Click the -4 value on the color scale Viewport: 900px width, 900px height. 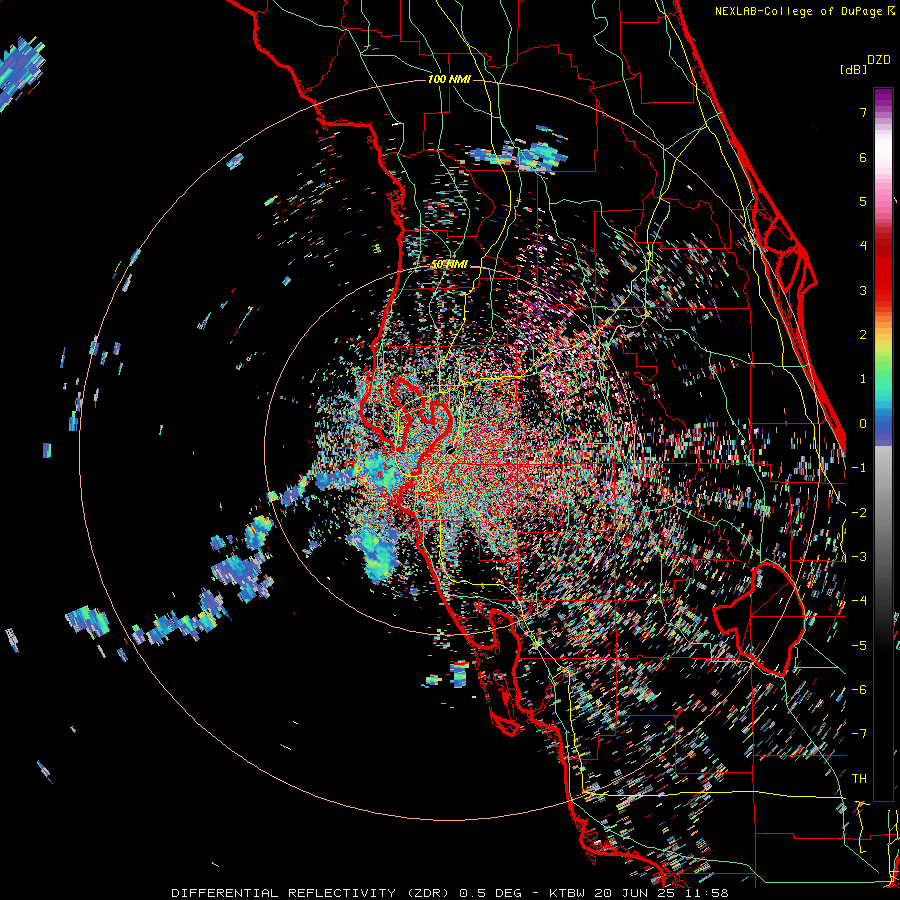pyautogui.click(x=859, y=601)
